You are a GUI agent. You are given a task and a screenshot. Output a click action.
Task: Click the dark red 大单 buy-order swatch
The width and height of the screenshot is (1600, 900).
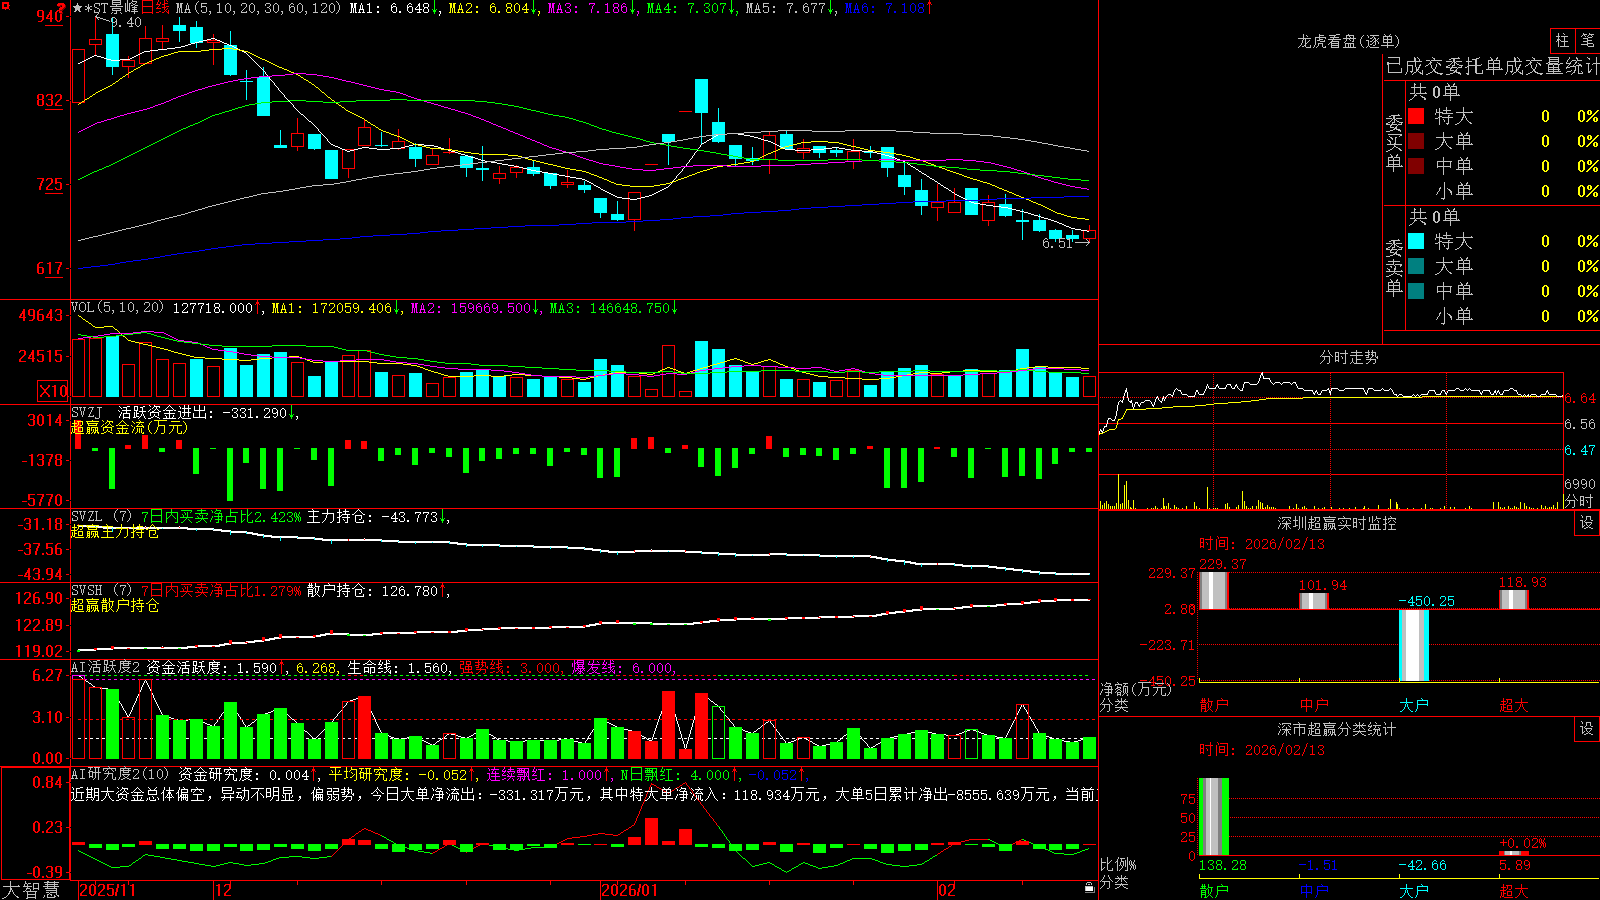[1416, 141]
